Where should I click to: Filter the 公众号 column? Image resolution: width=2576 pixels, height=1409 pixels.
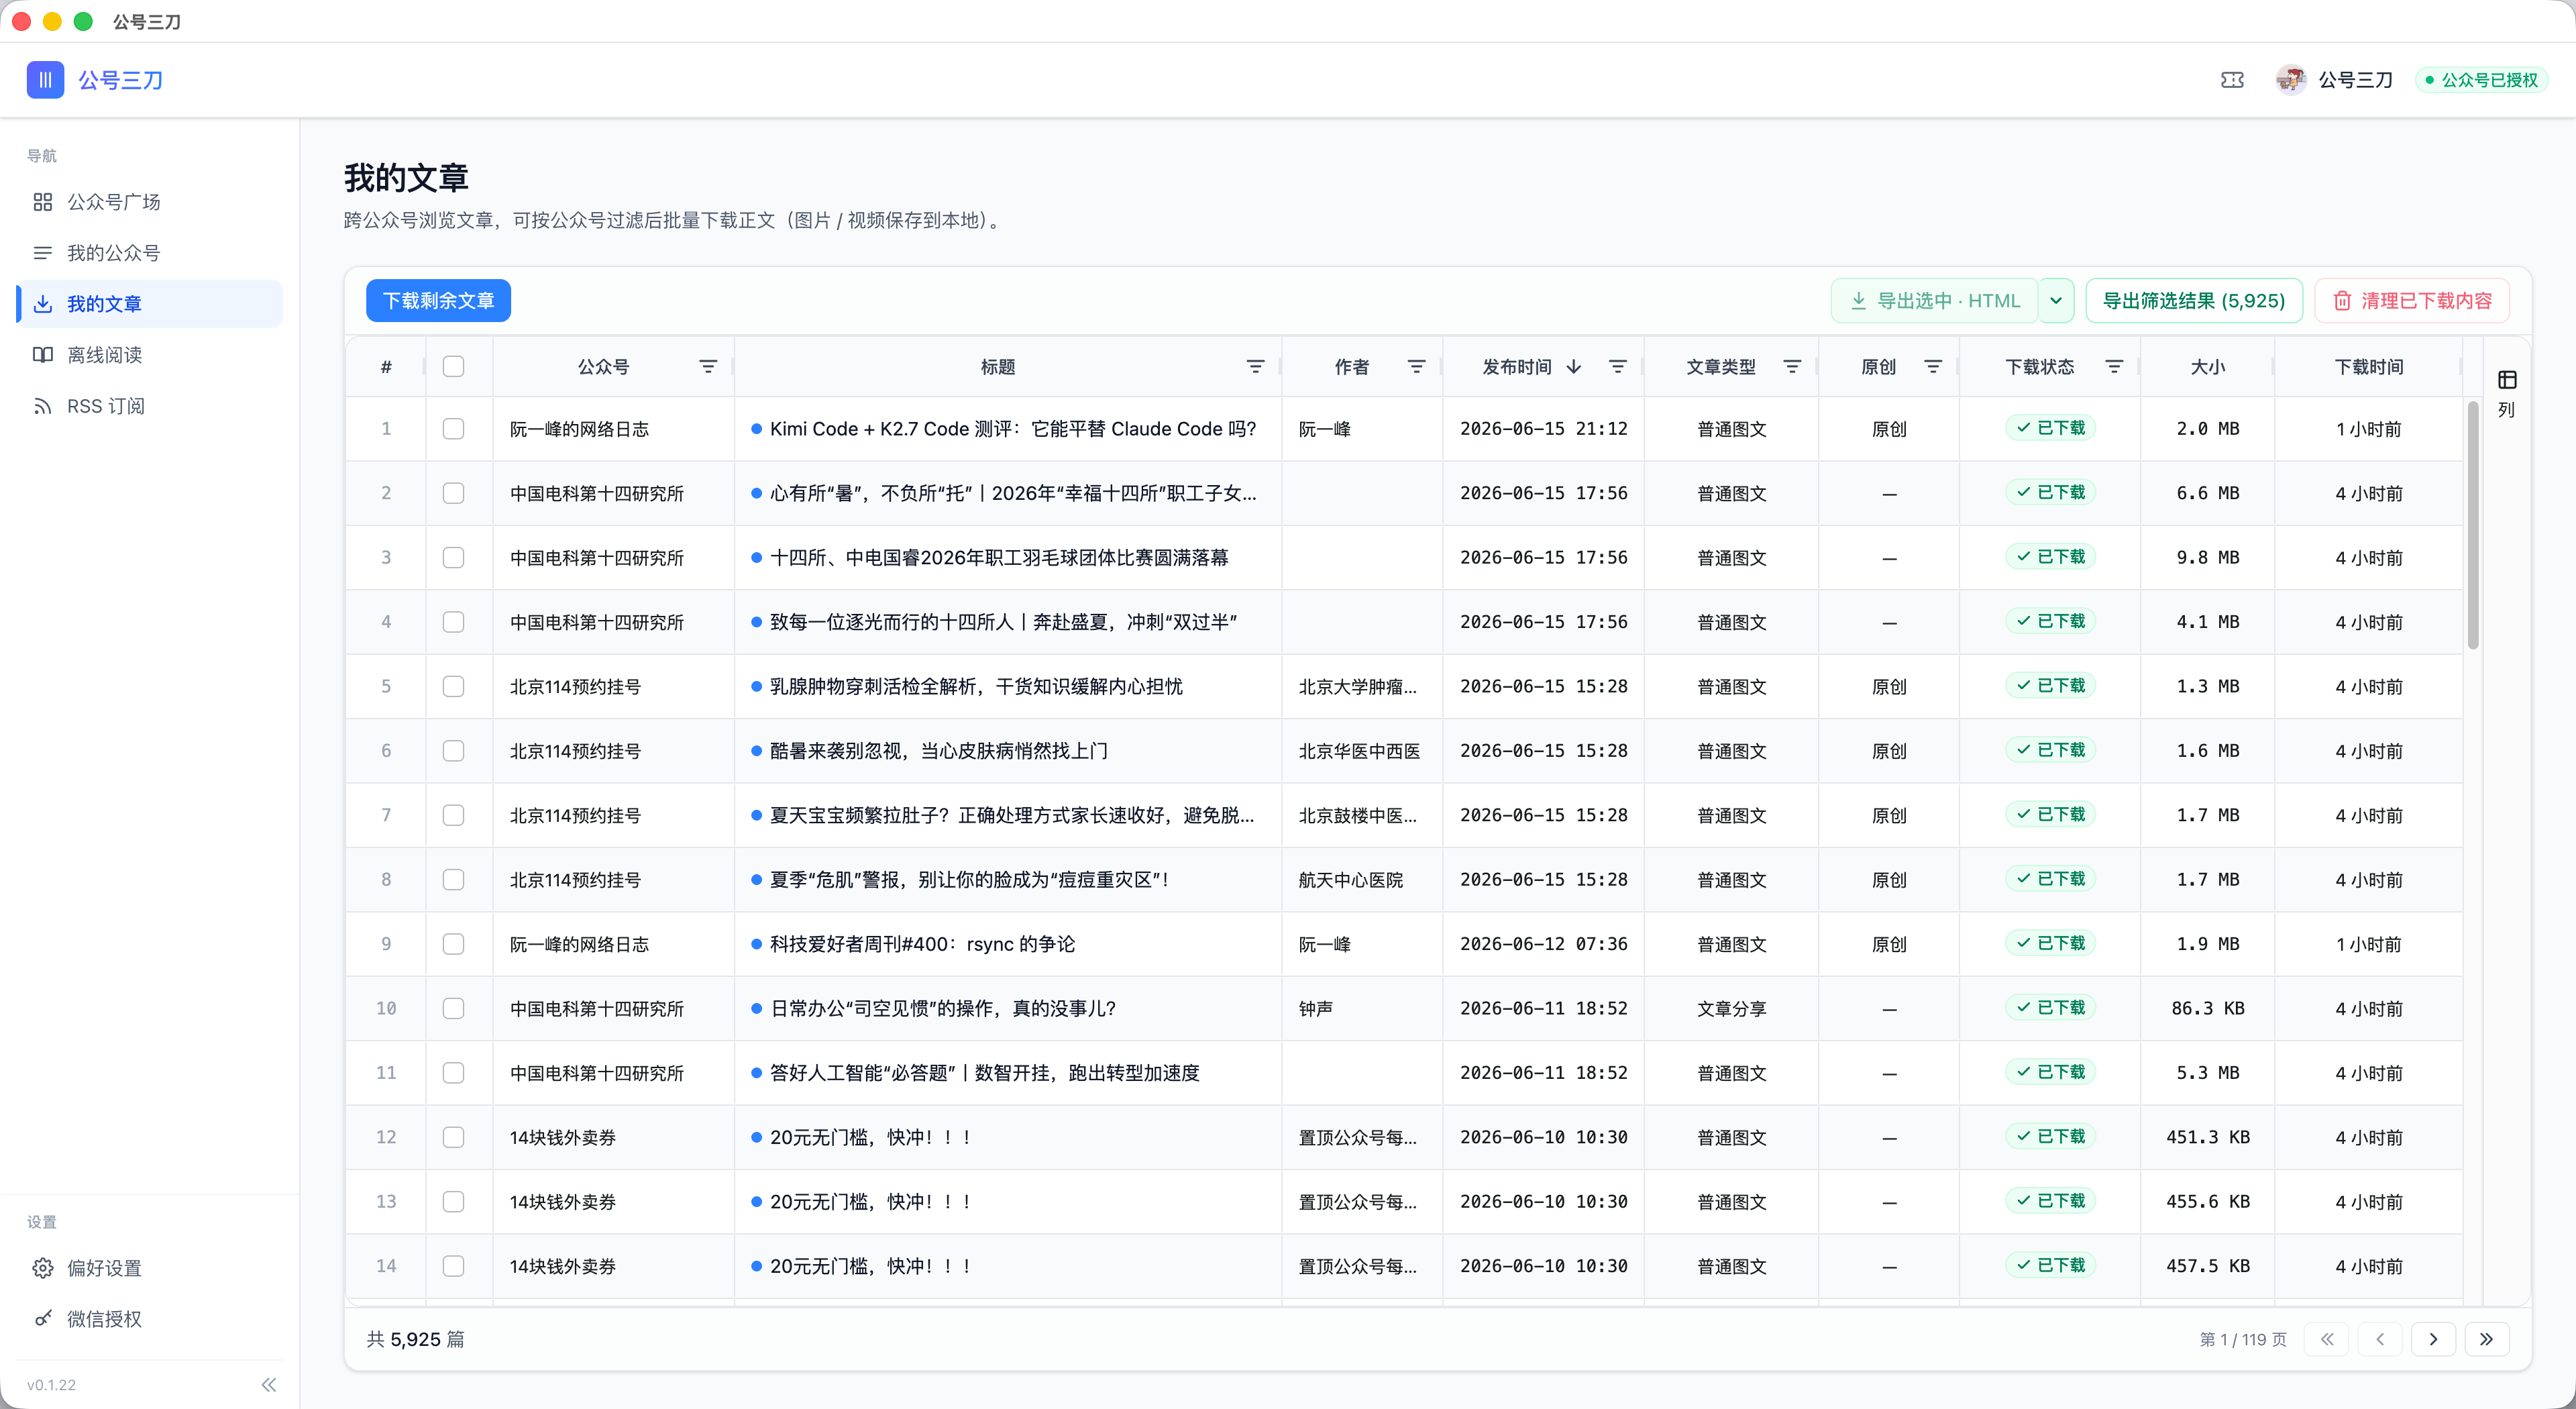tap(708, 367)
